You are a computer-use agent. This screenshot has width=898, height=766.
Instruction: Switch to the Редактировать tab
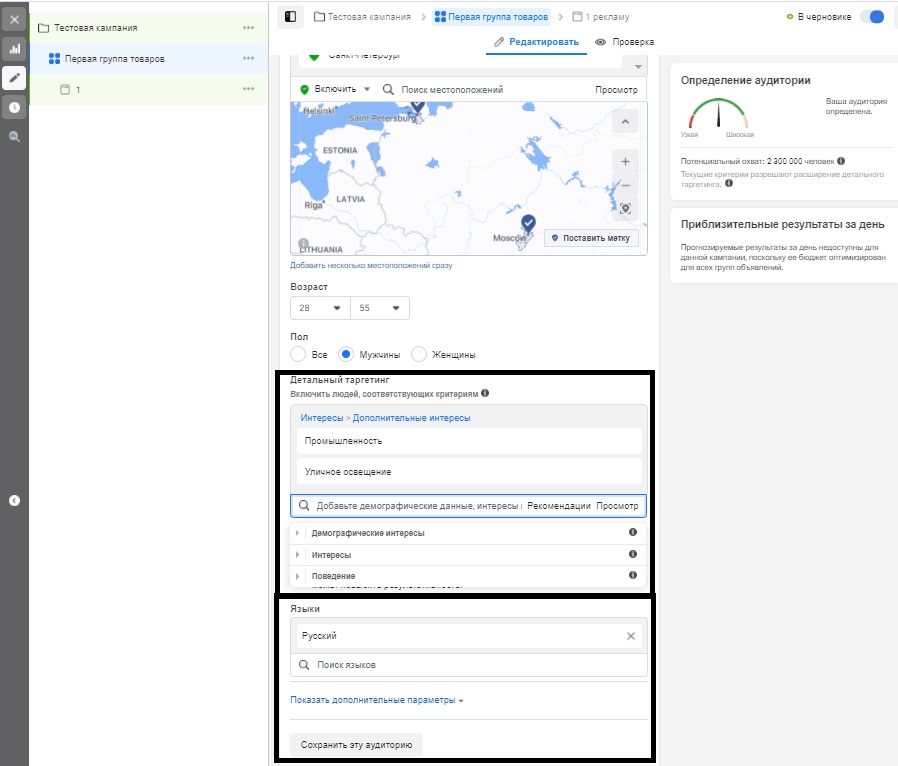[x=536, y=42]
